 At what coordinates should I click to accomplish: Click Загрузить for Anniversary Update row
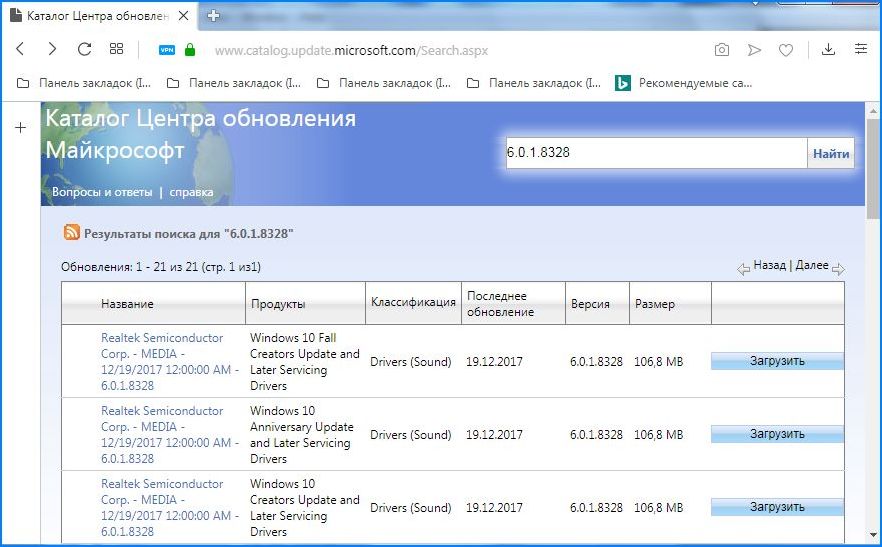[777, 434]
